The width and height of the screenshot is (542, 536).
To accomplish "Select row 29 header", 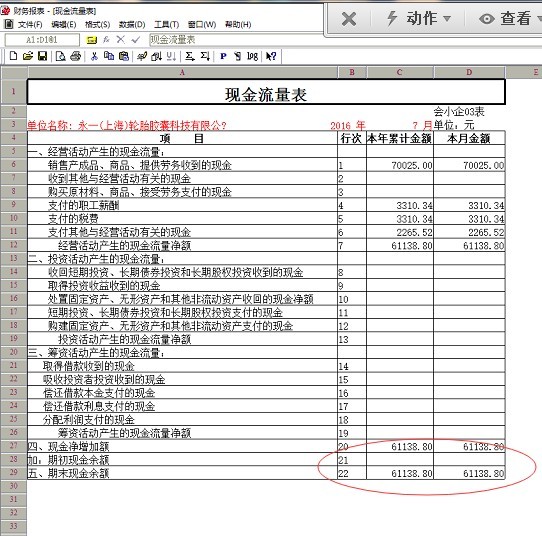I will [x=13, y=472].
